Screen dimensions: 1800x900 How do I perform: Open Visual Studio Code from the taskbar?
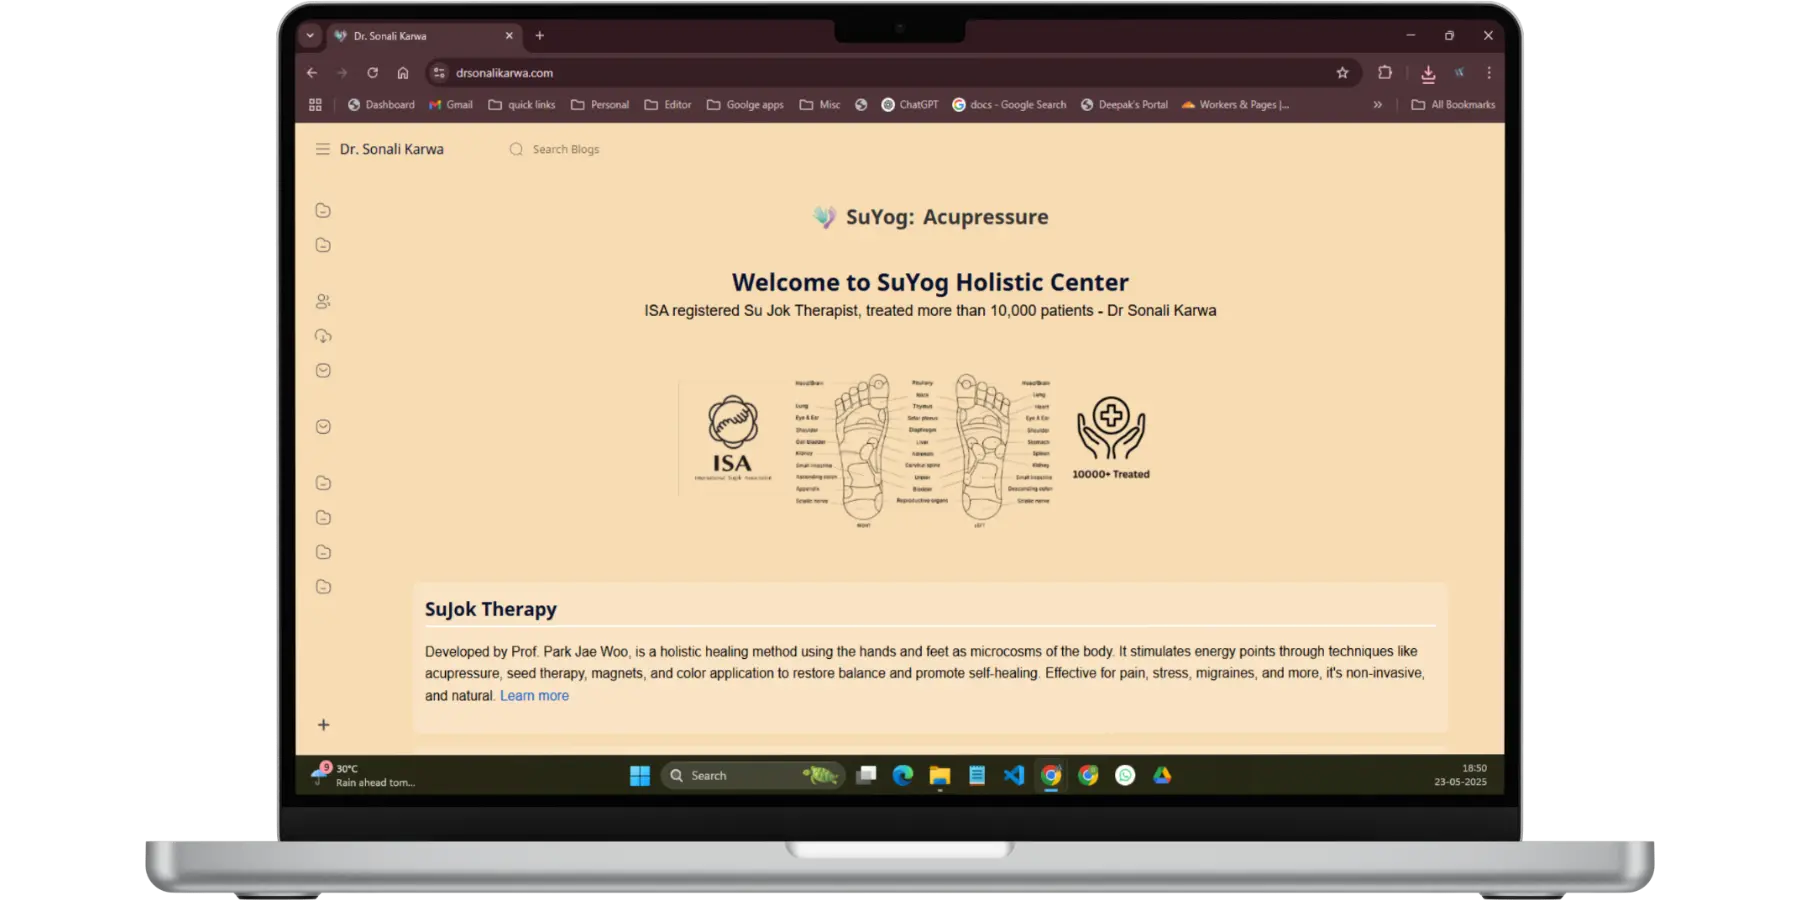tap(1014, 776)
